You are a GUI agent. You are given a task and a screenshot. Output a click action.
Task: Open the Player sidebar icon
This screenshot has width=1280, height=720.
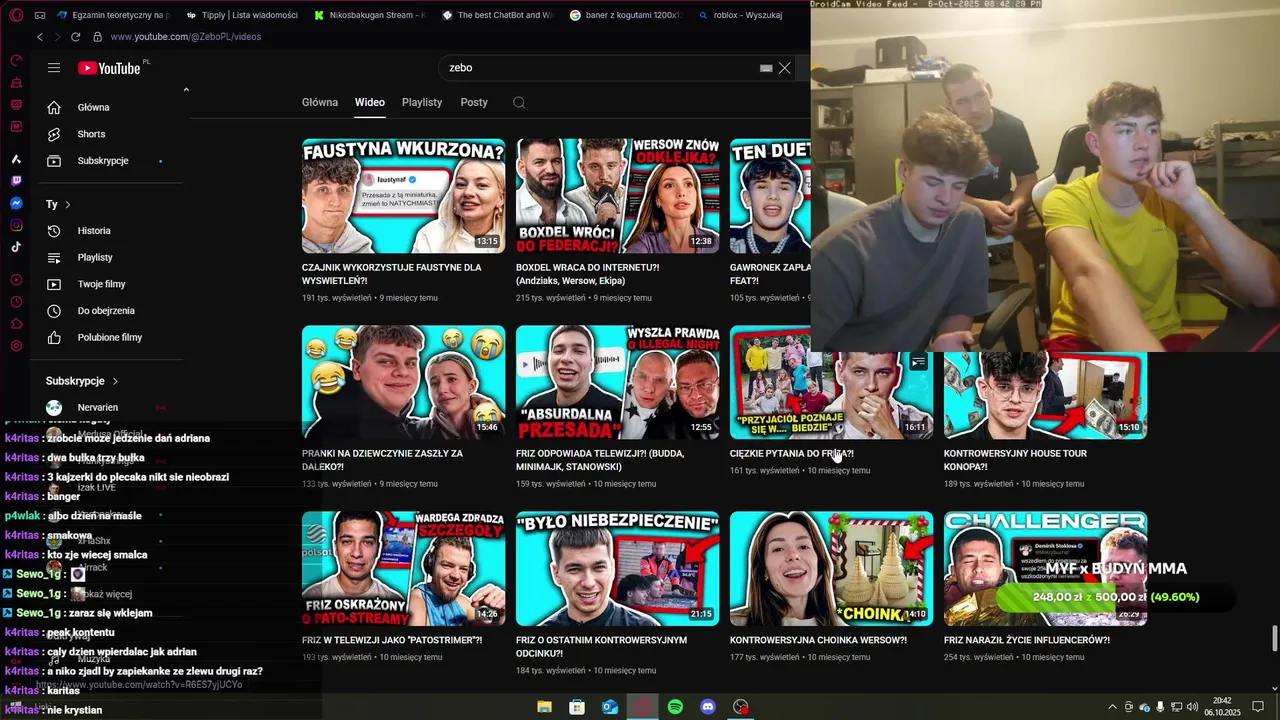click(x=16, y=280)
